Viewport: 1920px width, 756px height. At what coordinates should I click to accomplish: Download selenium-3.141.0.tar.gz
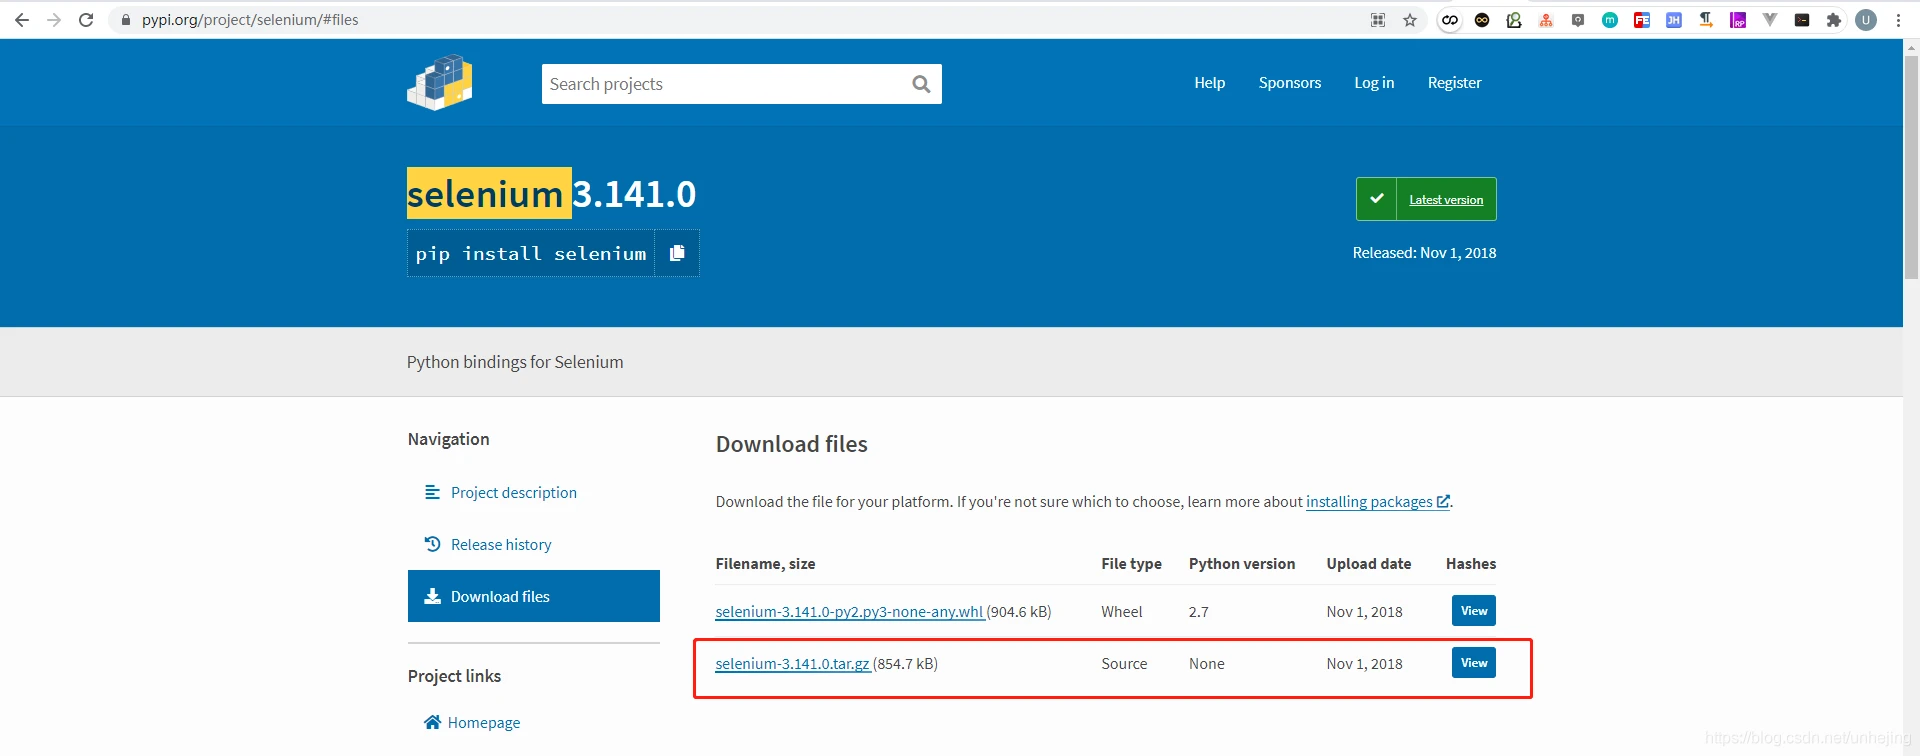(792, 664)
